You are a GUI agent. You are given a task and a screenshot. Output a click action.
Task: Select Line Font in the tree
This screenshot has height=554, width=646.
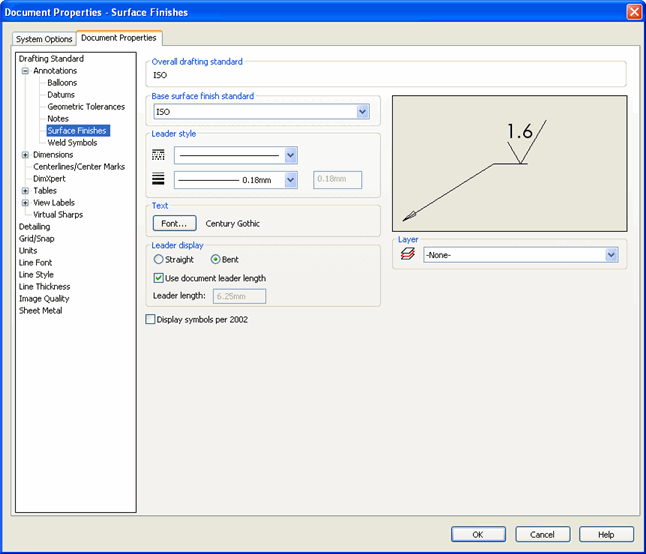pos(35,262)
